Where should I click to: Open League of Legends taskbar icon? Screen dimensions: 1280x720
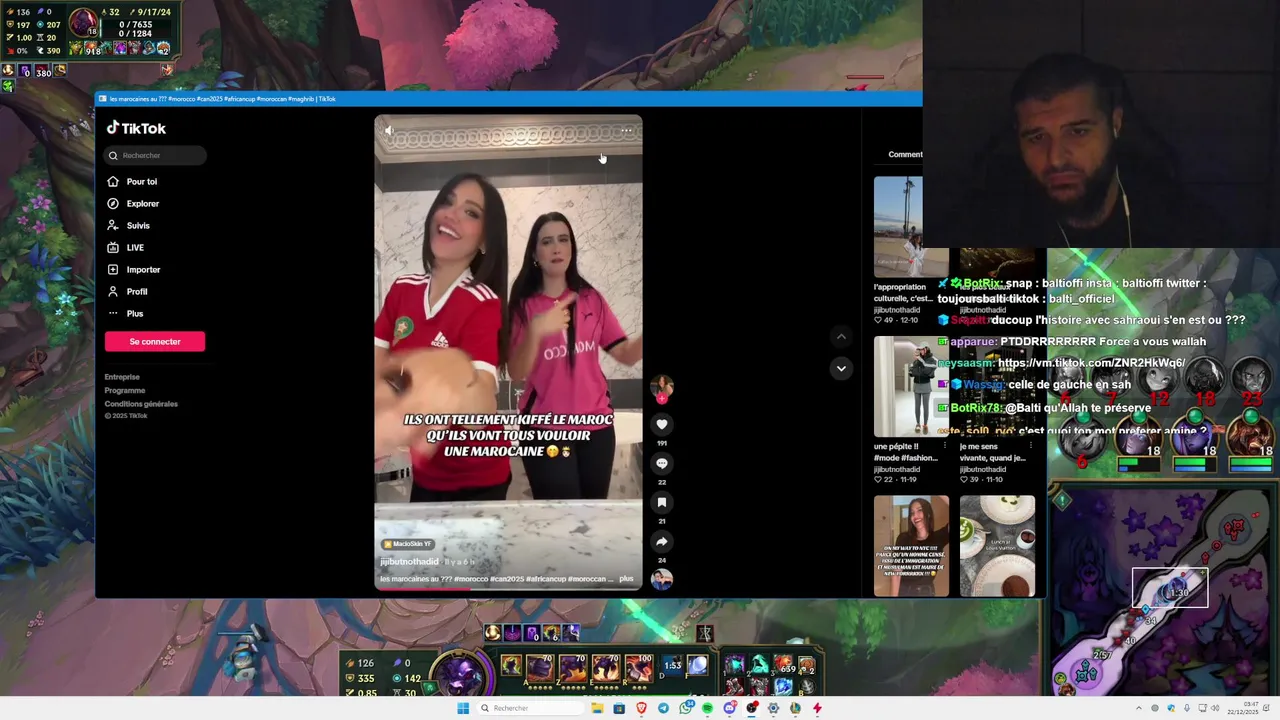795,708
